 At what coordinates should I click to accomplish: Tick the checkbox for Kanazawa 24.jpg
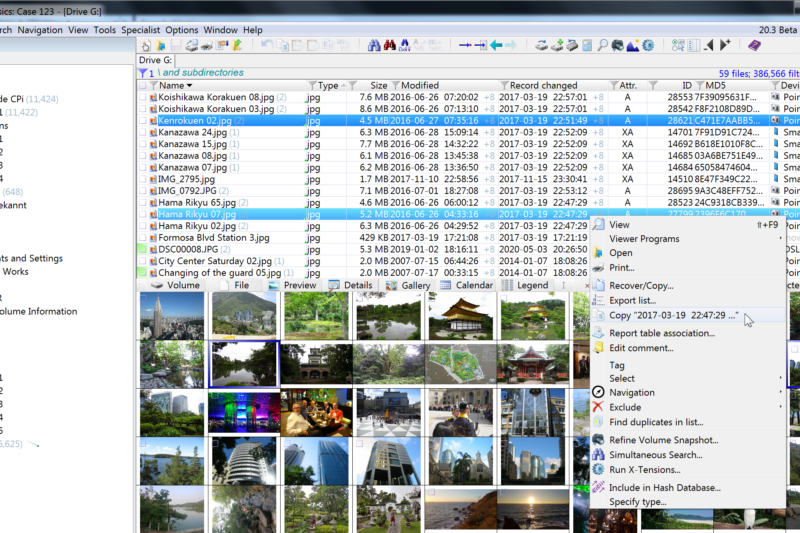click(143, 132)
